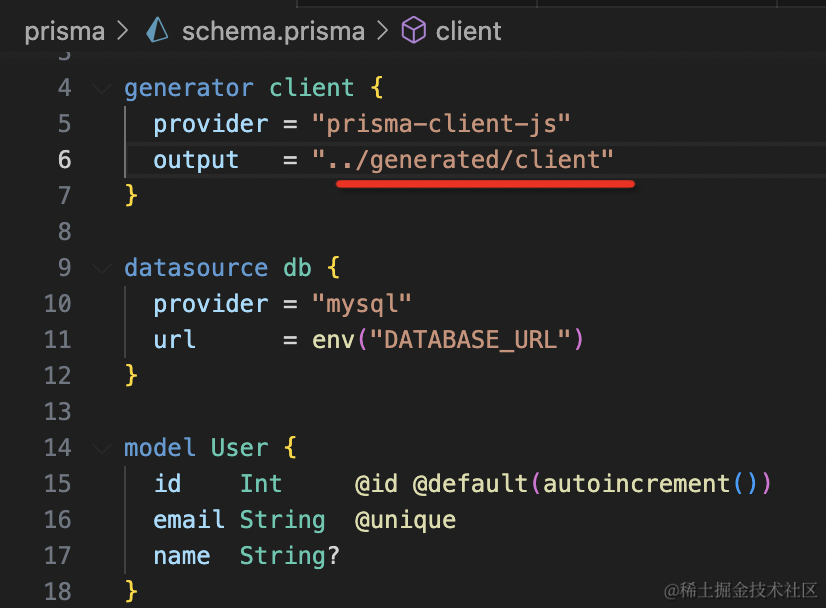Click the @unique attribute on email field

coord(405,520)
